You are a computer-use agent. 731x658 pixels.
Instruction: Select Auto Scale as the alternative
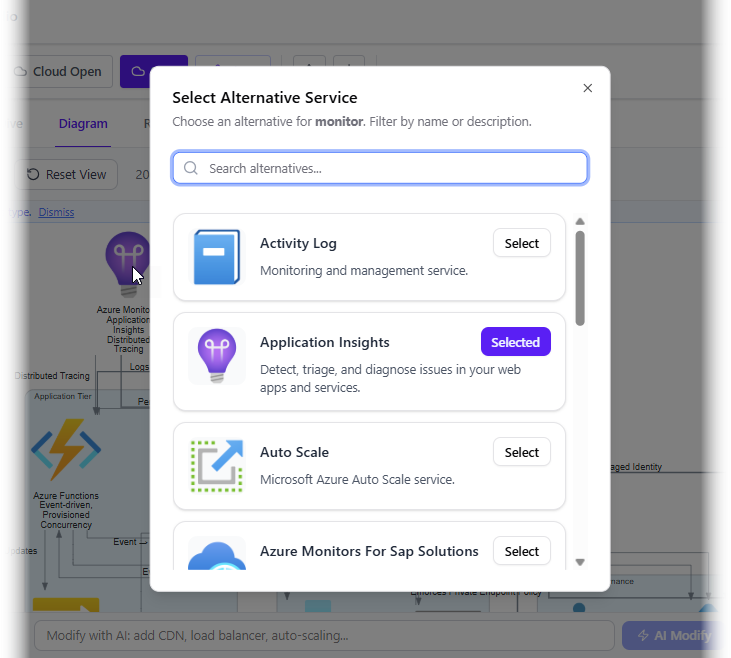click(521, 452)
